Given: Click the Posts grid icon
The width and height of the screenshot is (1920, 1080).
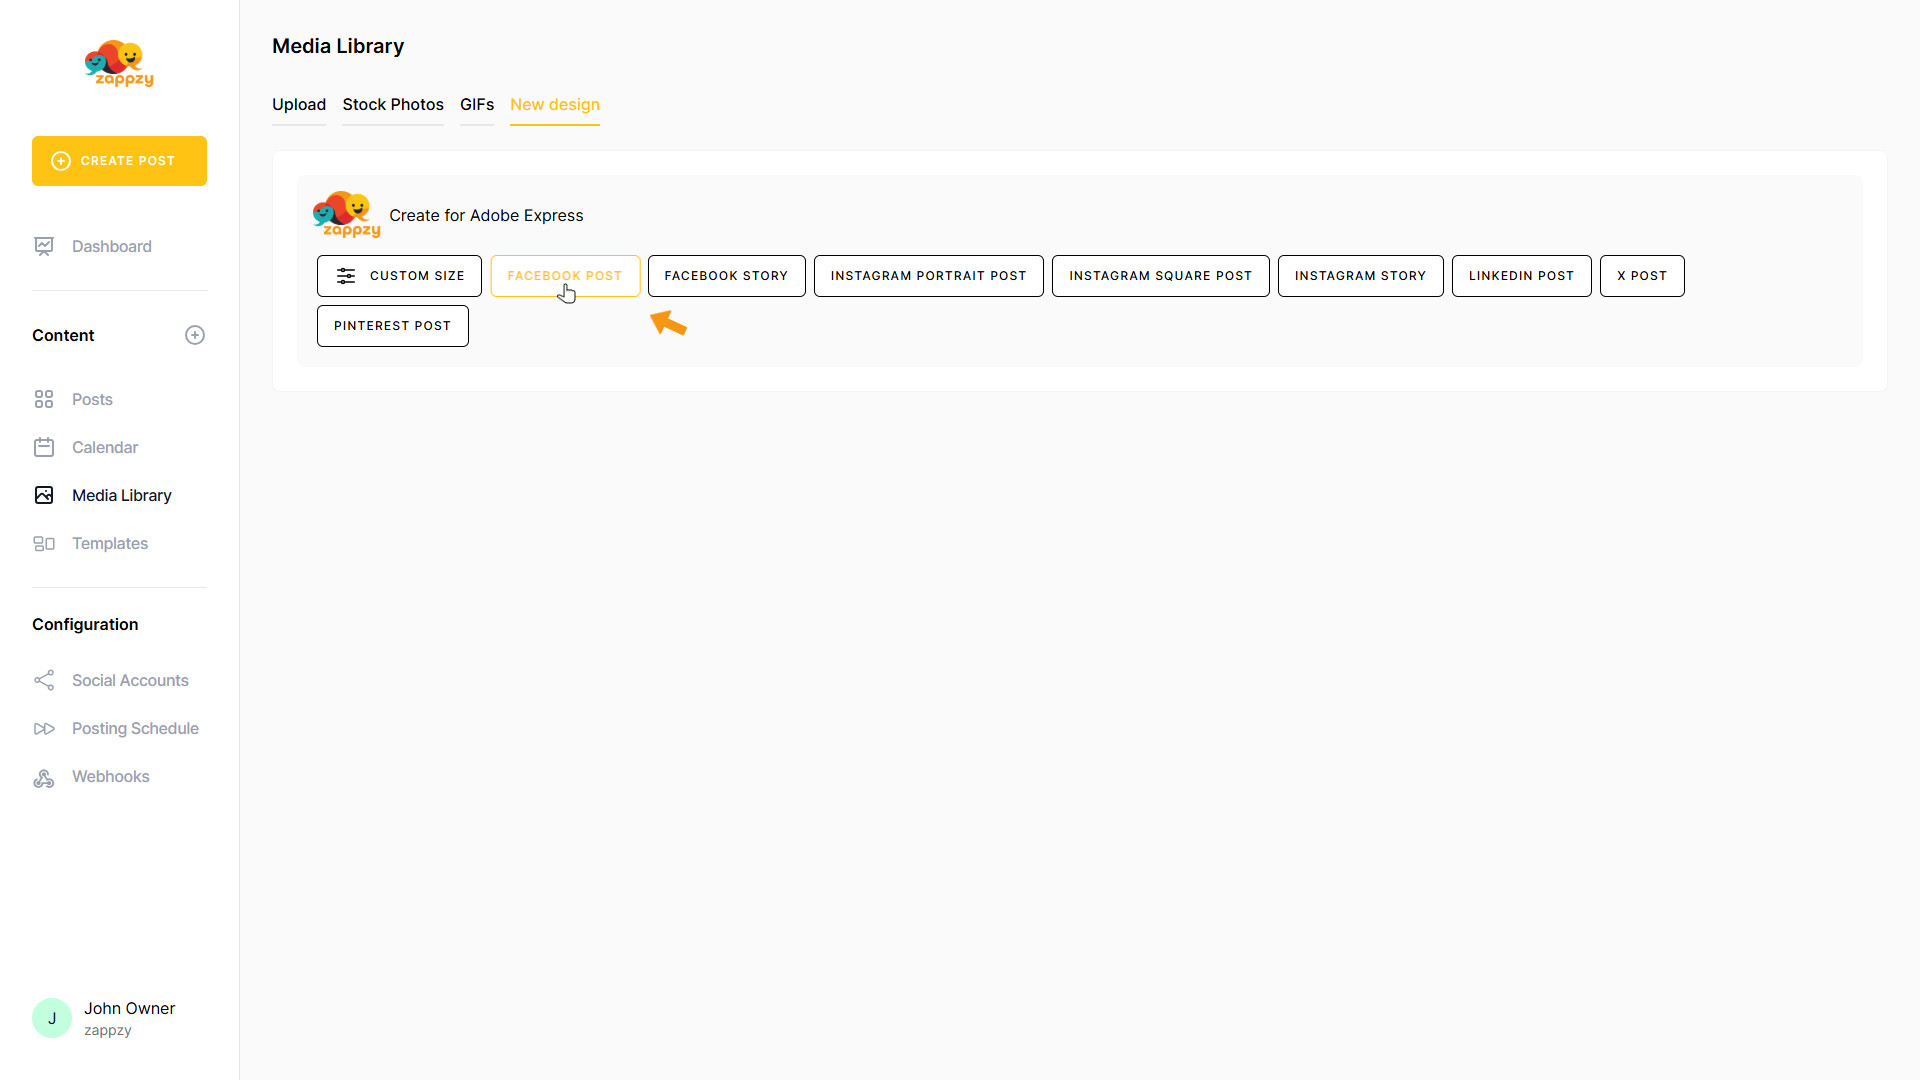Looking at the screenshot, I should click(x=44, y=399).
